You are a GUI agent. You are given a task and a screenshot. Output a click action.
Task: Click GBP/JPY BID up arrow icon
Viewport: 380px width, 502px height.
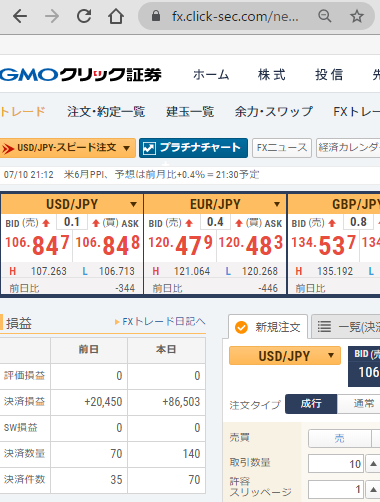(x=332, y=223)
